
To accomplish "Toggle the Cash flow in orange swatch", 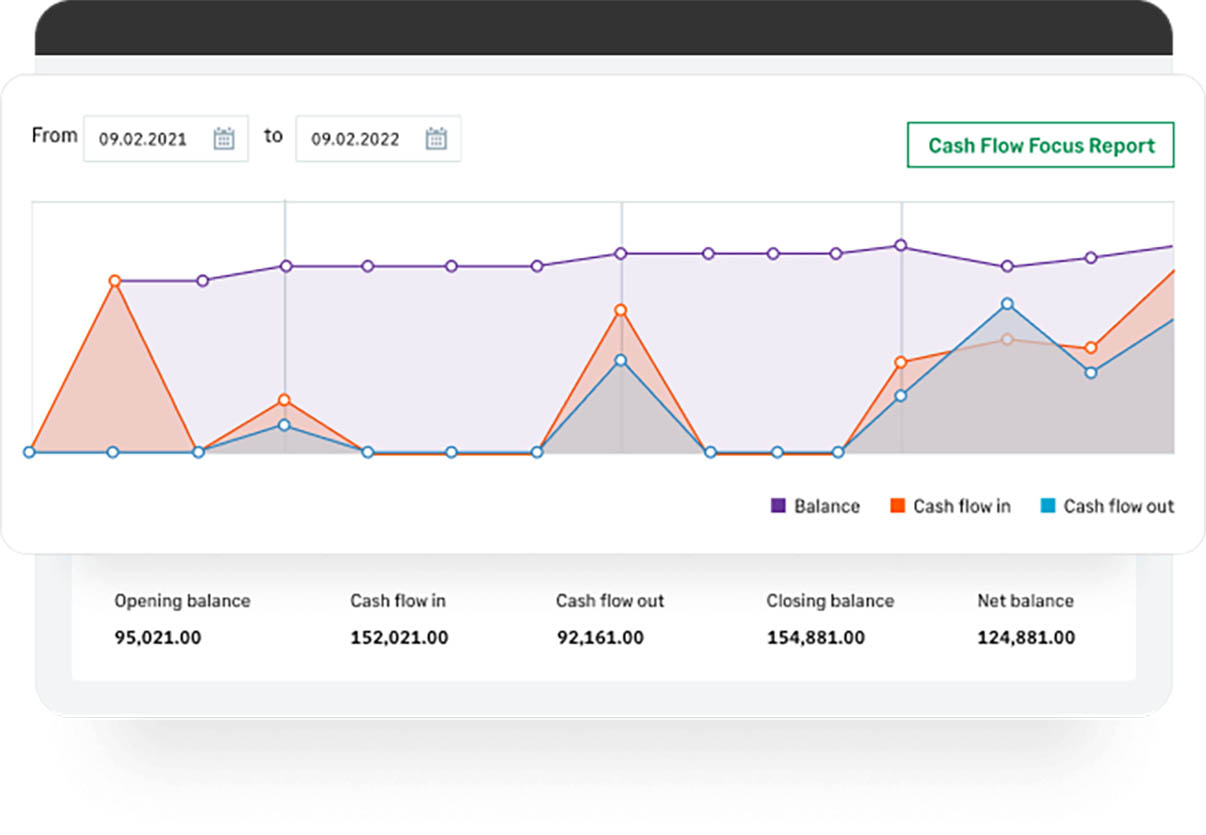I will pyautogui.click(x=897, y=506).
